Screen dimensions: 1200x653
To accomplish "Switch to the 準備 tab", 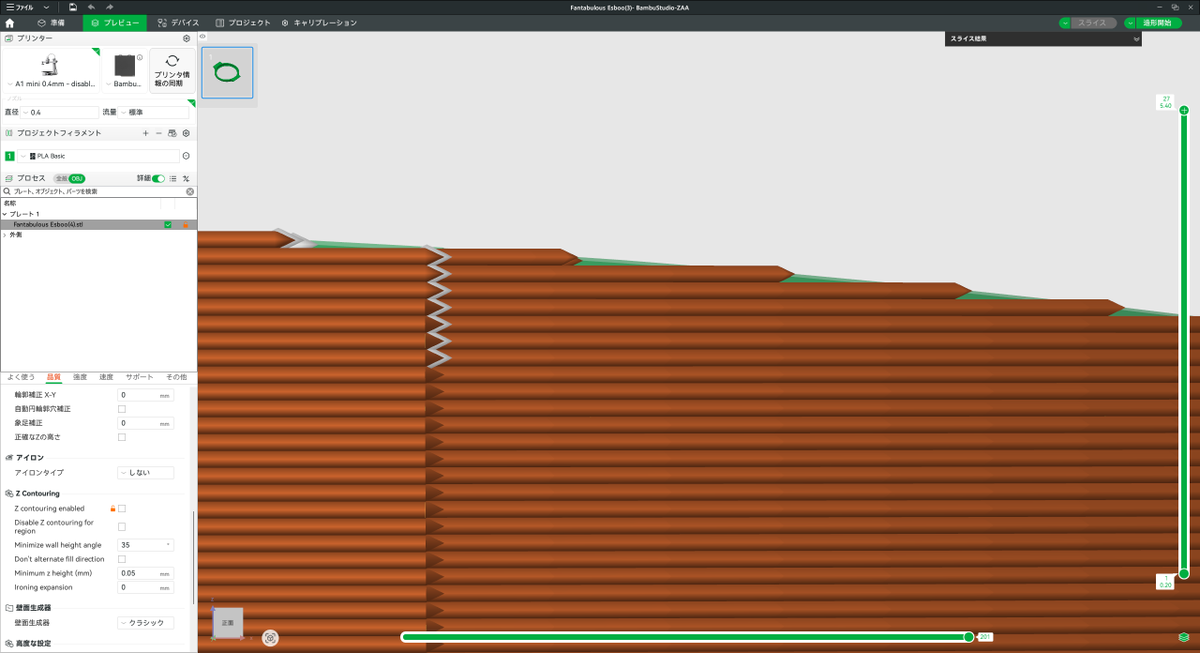I will coord(51,22).
